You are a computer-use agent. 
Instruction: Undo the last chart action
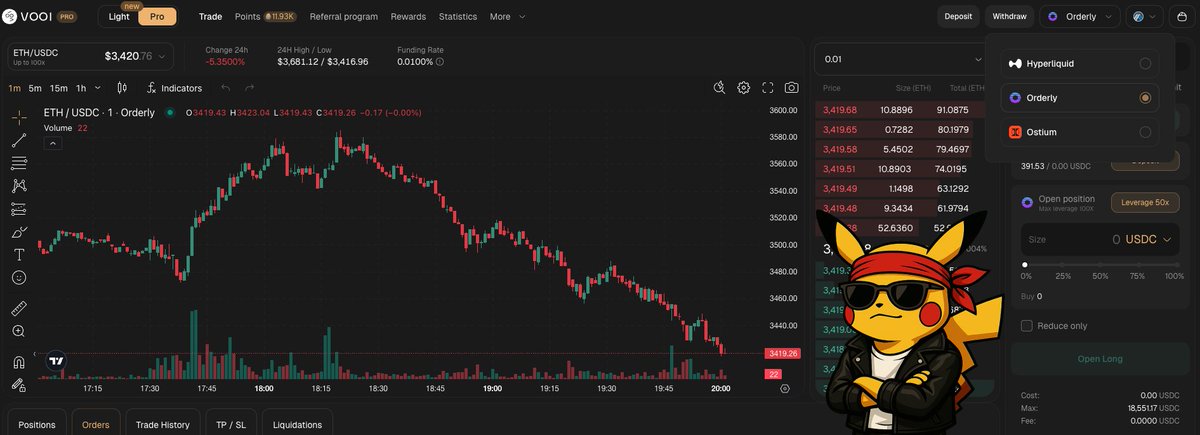(226, 88)
